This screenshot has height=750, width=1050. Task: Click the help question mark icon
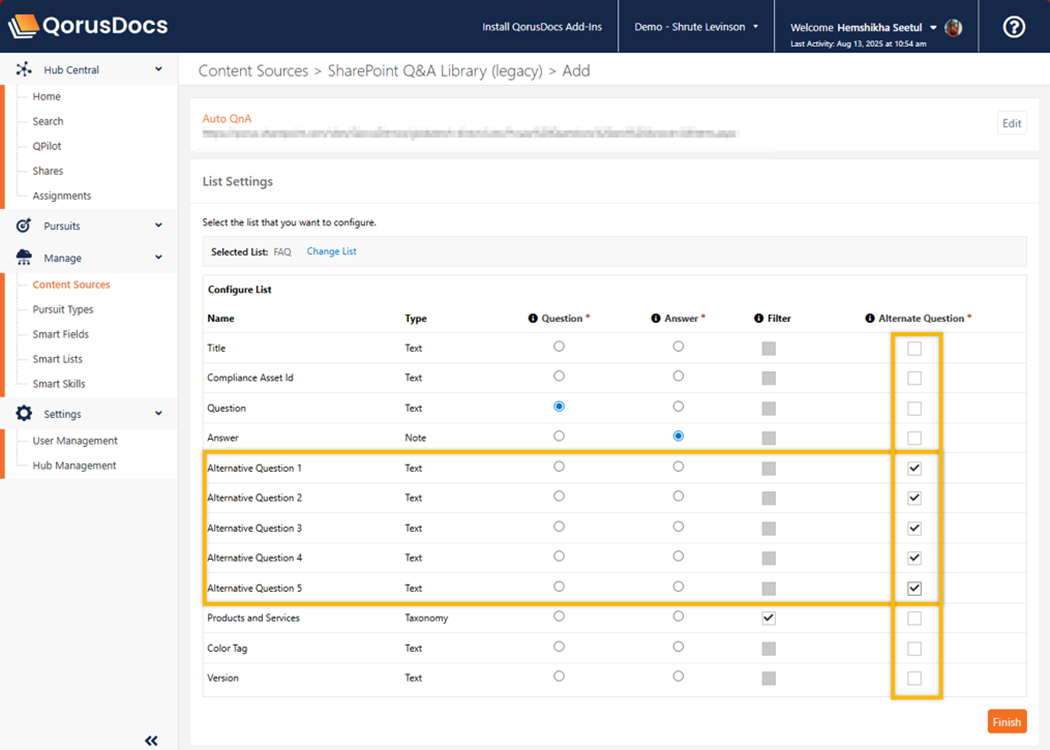click(1013, 27)
